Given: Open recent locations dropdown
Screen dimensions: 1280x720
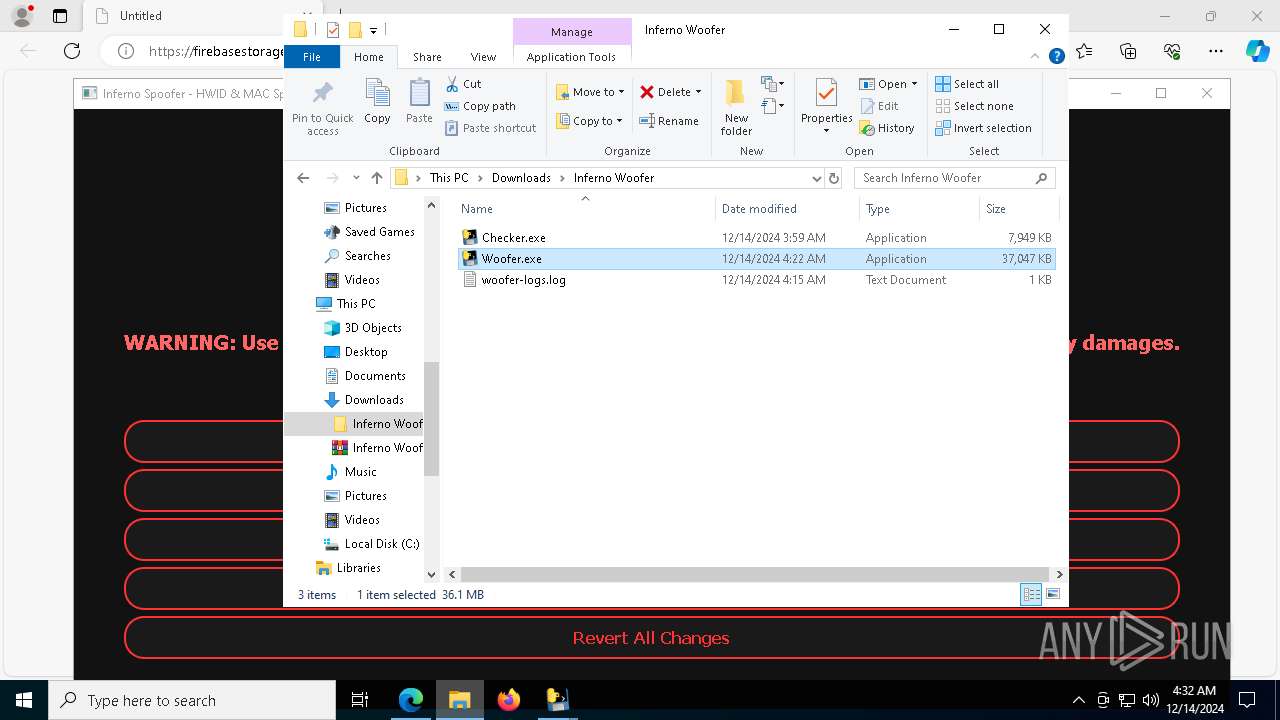Looking at the screenshot, I should (356, 178).
